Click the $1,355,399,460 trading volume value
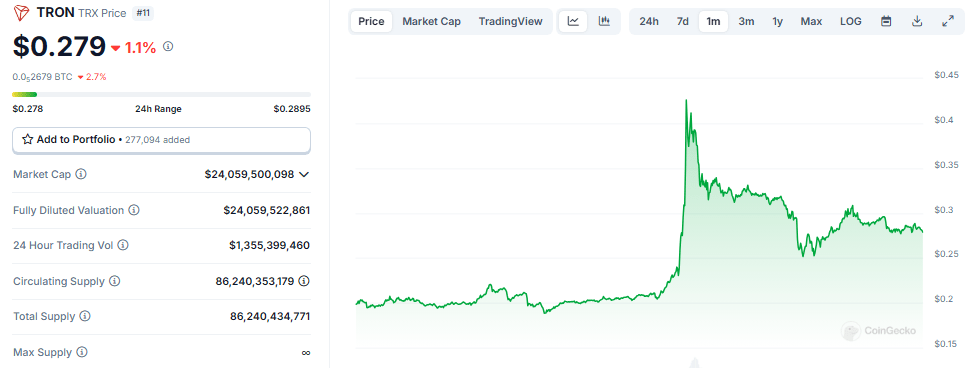977x368 pixels. coord(269,245)
